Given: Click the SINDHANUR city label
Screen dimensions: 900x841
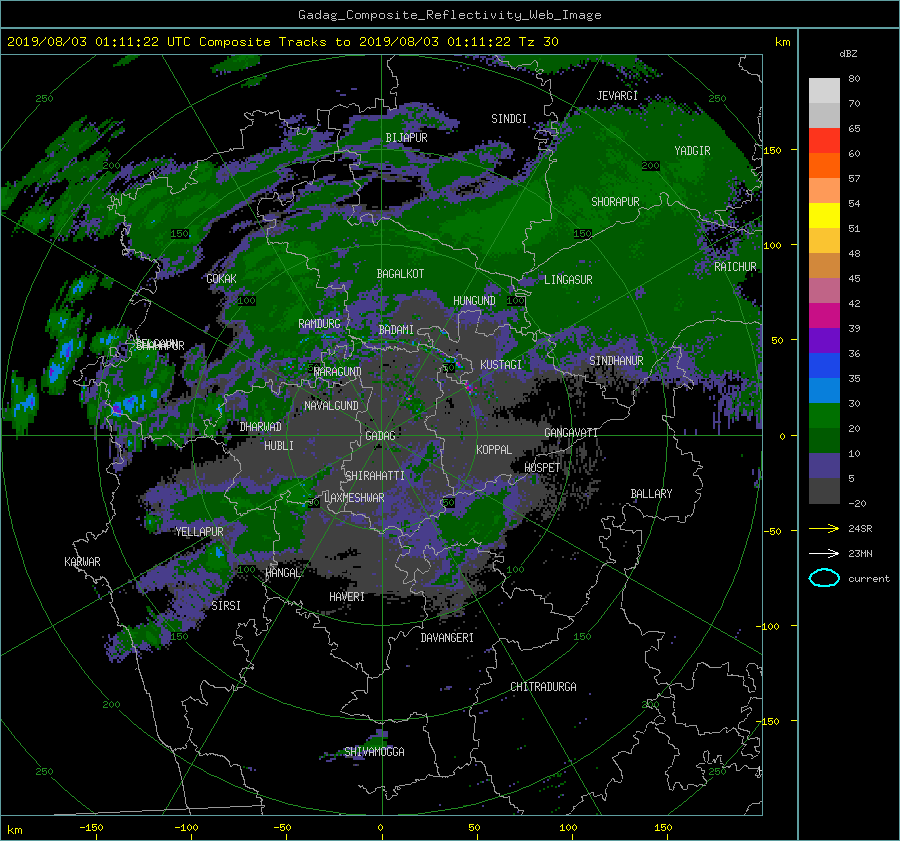Looking at the screenshot, I should [x=616, y=361].
